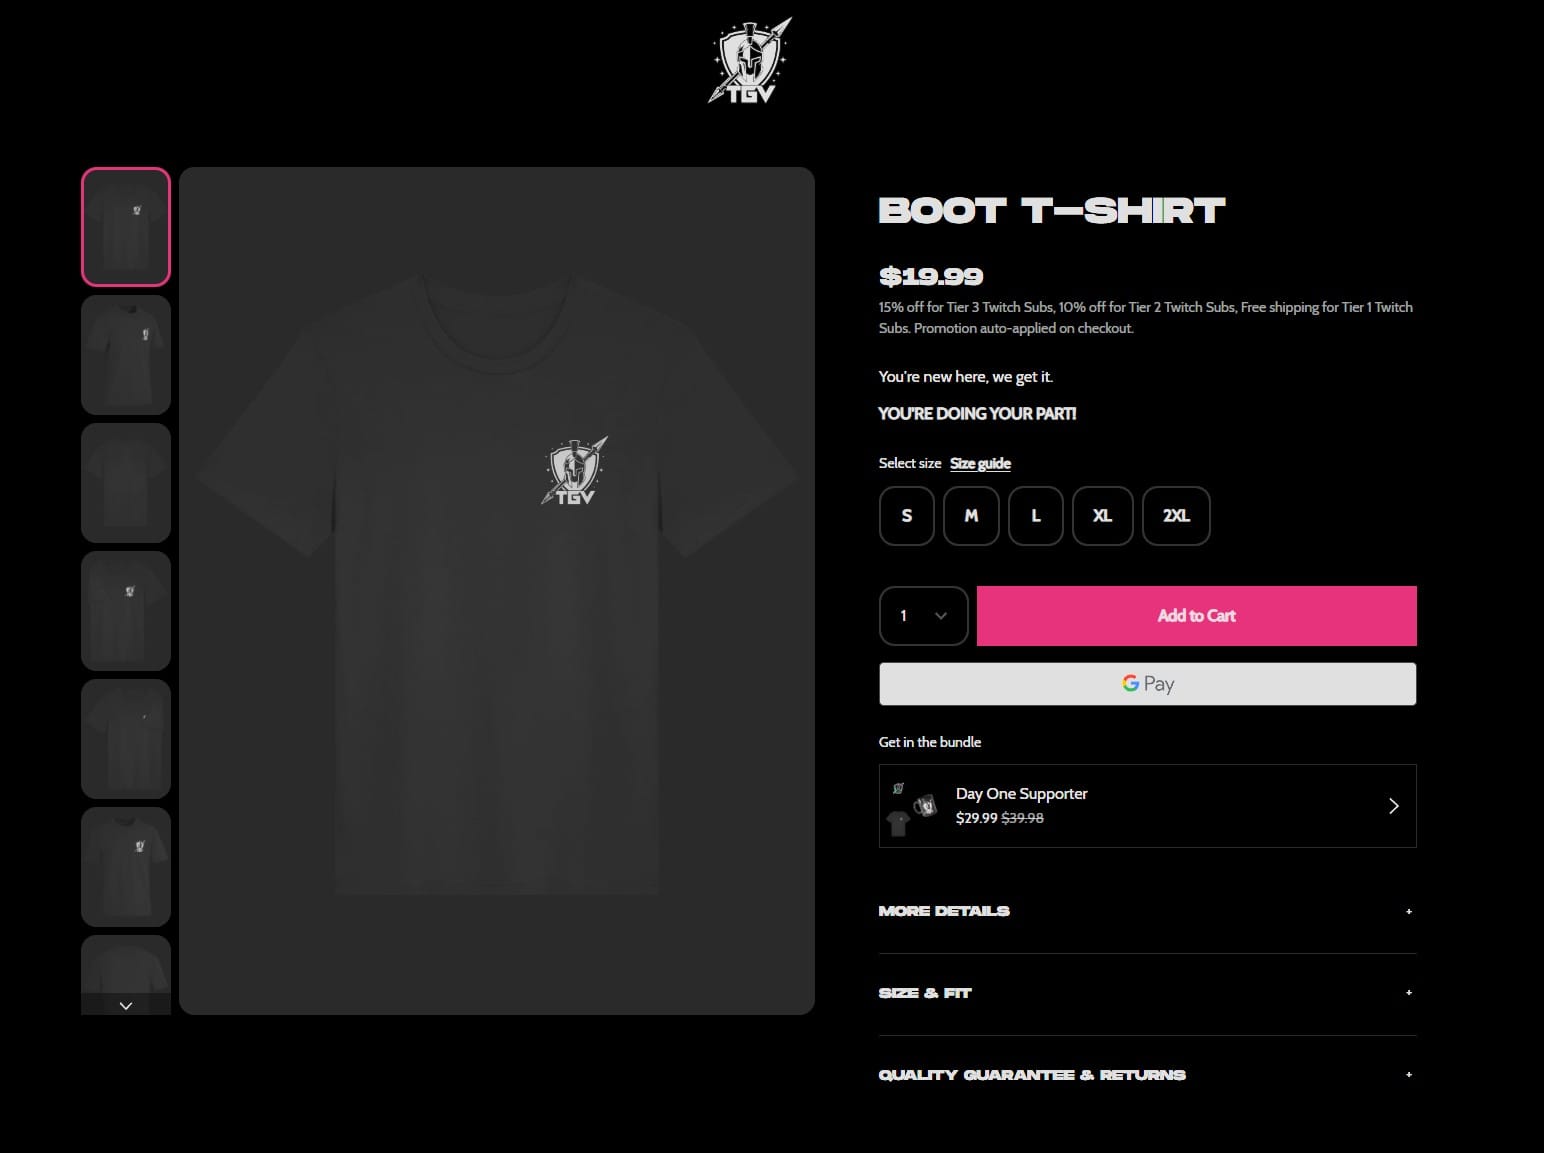The height and width of the screenshot is (1153, 1544).
Task: Expand Quality Guarantee & Returns section
Action: (1147, 1075)
